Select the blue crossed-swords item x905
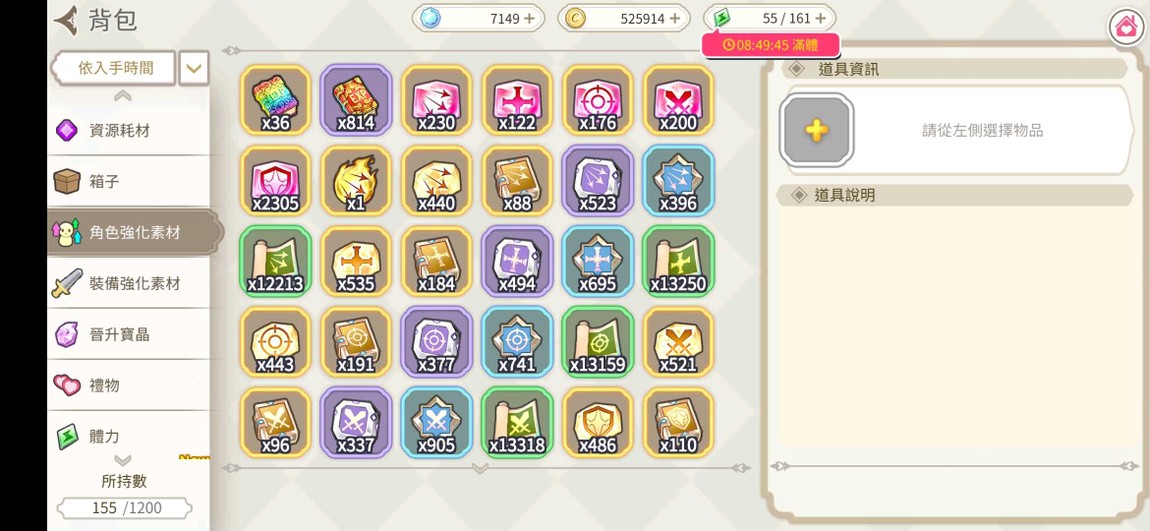 436,422
